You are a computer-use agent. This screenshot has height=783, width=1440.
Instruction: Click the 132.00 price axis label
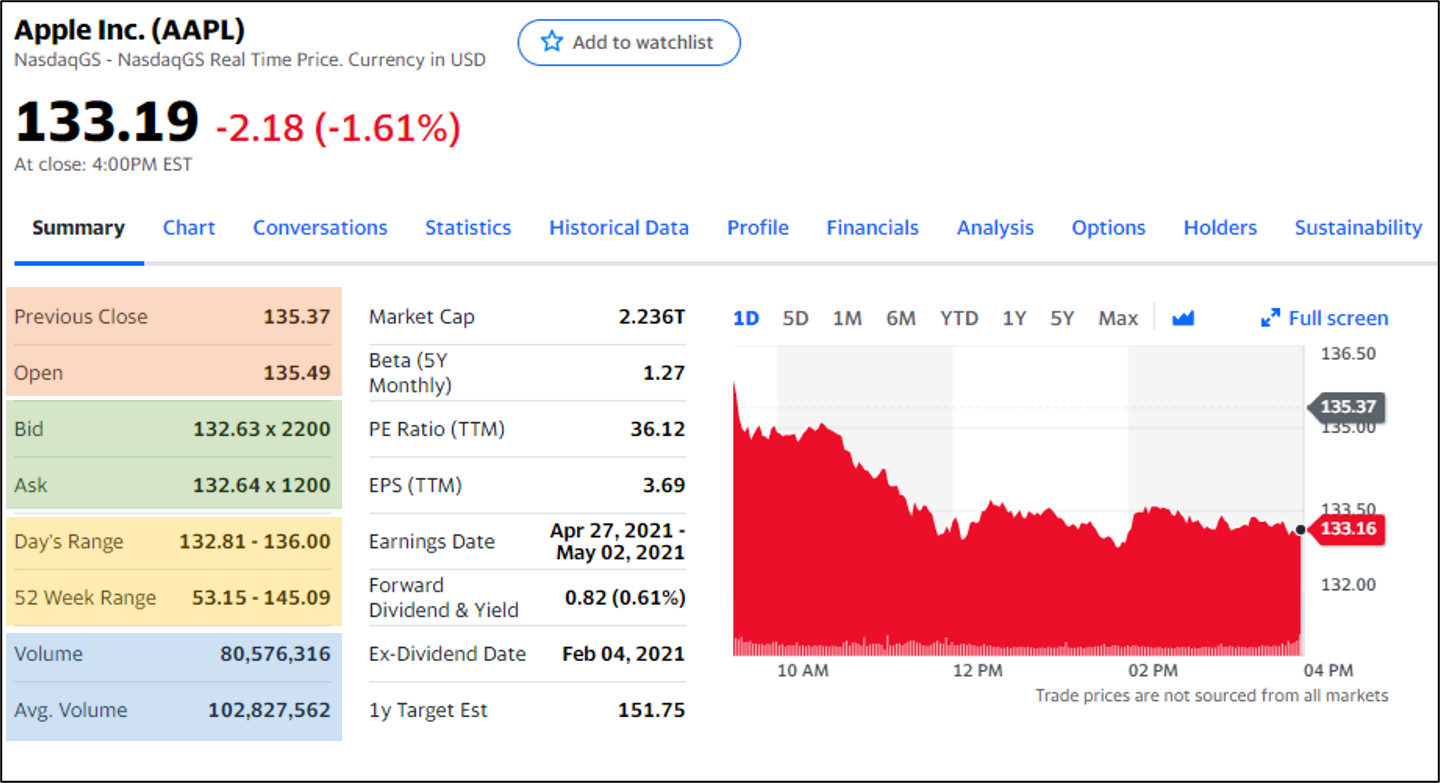click(1348, 584)
